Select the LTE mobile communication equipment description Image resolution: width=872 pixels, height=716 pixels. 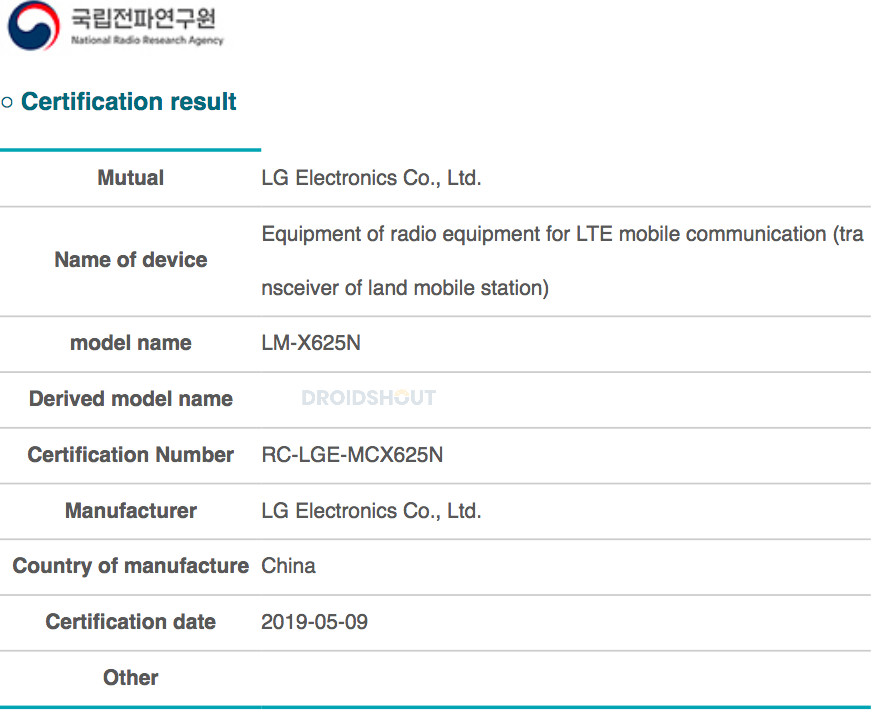563,261
